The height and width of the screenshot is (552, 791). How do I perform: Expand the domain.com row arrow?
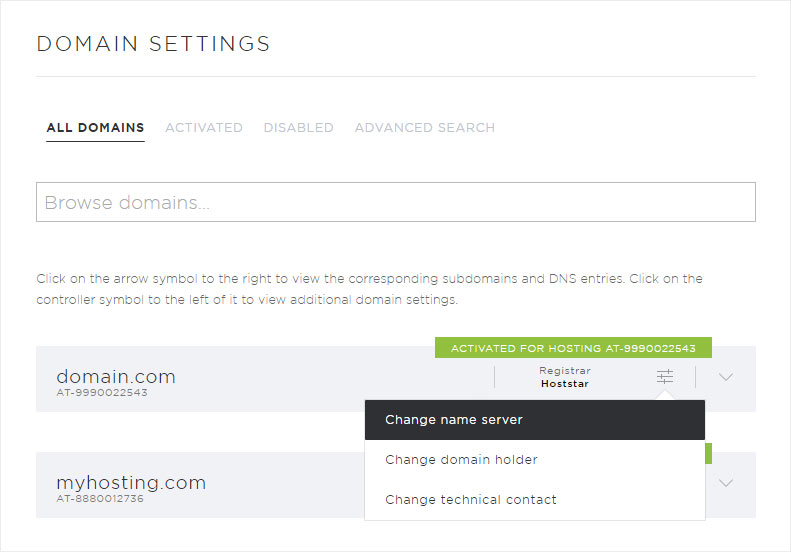coord(726,377)
